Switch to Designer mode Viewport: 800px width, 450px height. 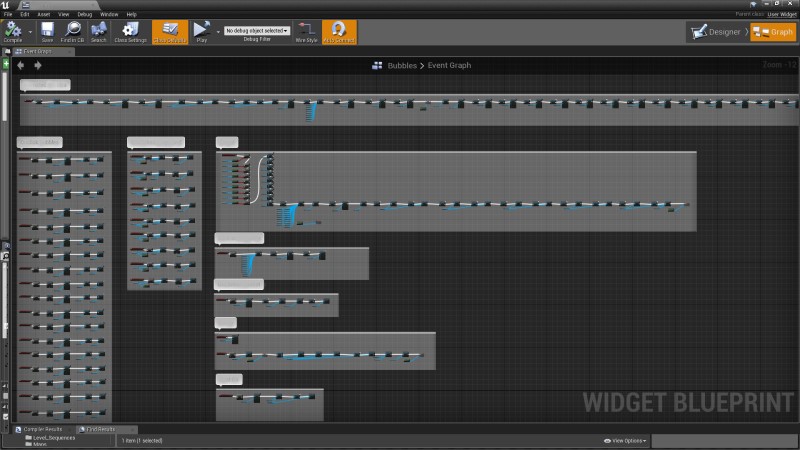(716, 32)
